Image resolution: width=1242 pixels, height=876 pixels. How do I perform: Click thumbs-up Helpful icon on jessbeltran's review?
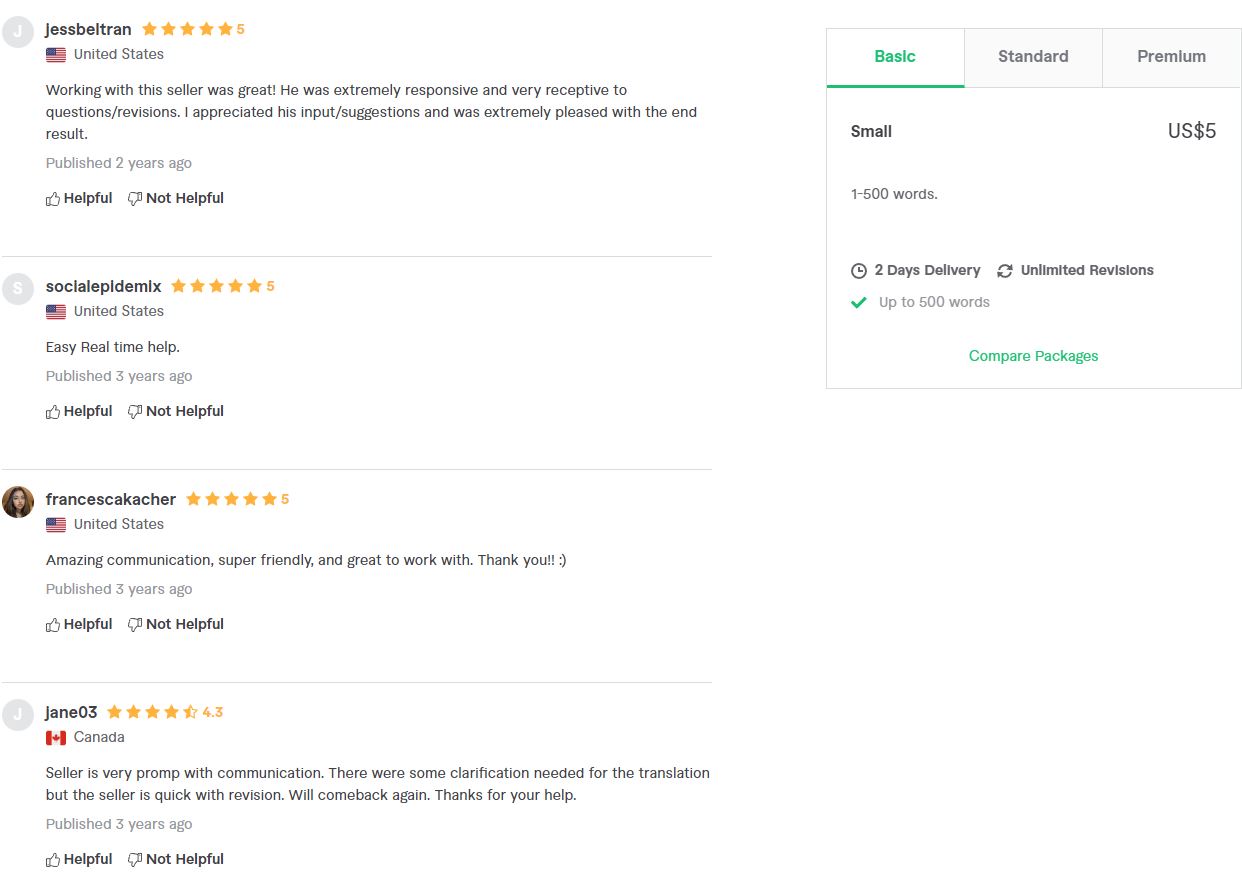click(x=53, y=199)
